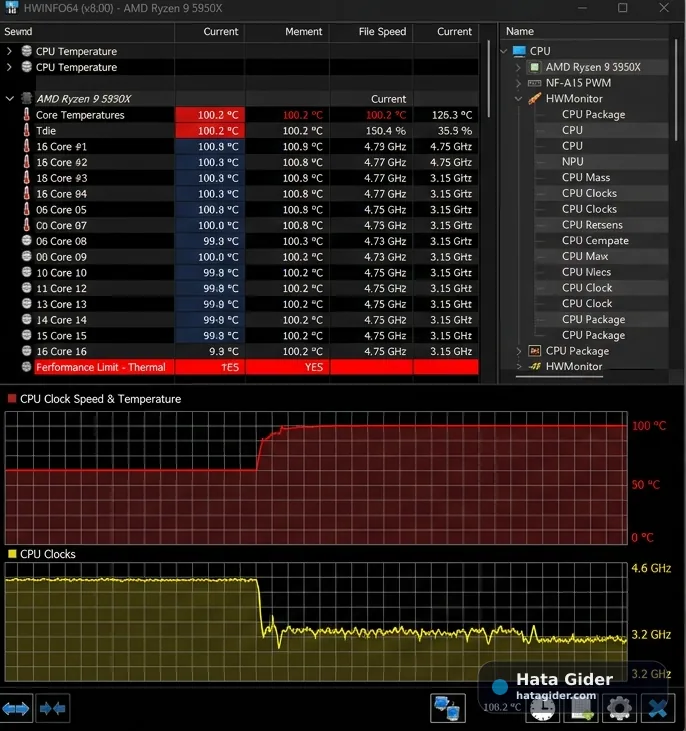Select the CPU Max tree item
686x731 pixels.
point(585,256)
